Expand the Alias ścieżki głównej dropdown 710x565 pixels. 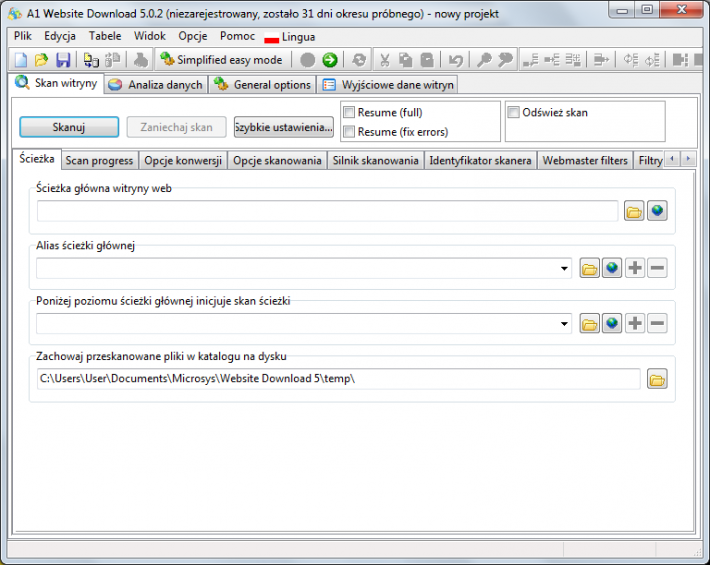pos(564,268)
